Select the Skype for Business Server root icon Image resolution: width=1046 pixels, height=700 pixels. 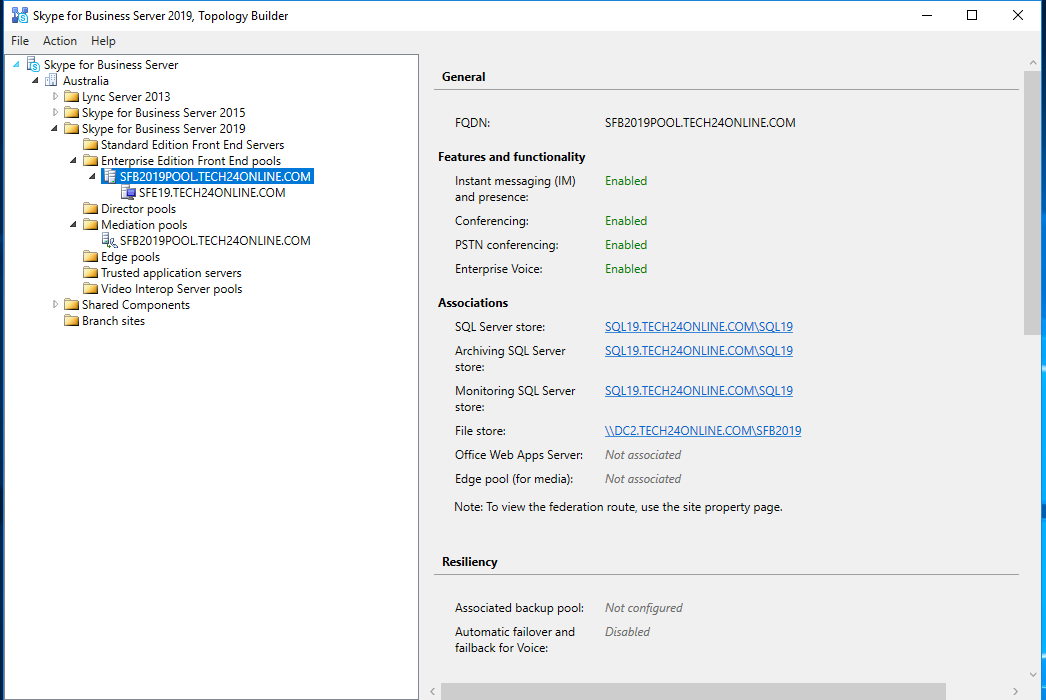pyautogui.click(x=31, y=64)
